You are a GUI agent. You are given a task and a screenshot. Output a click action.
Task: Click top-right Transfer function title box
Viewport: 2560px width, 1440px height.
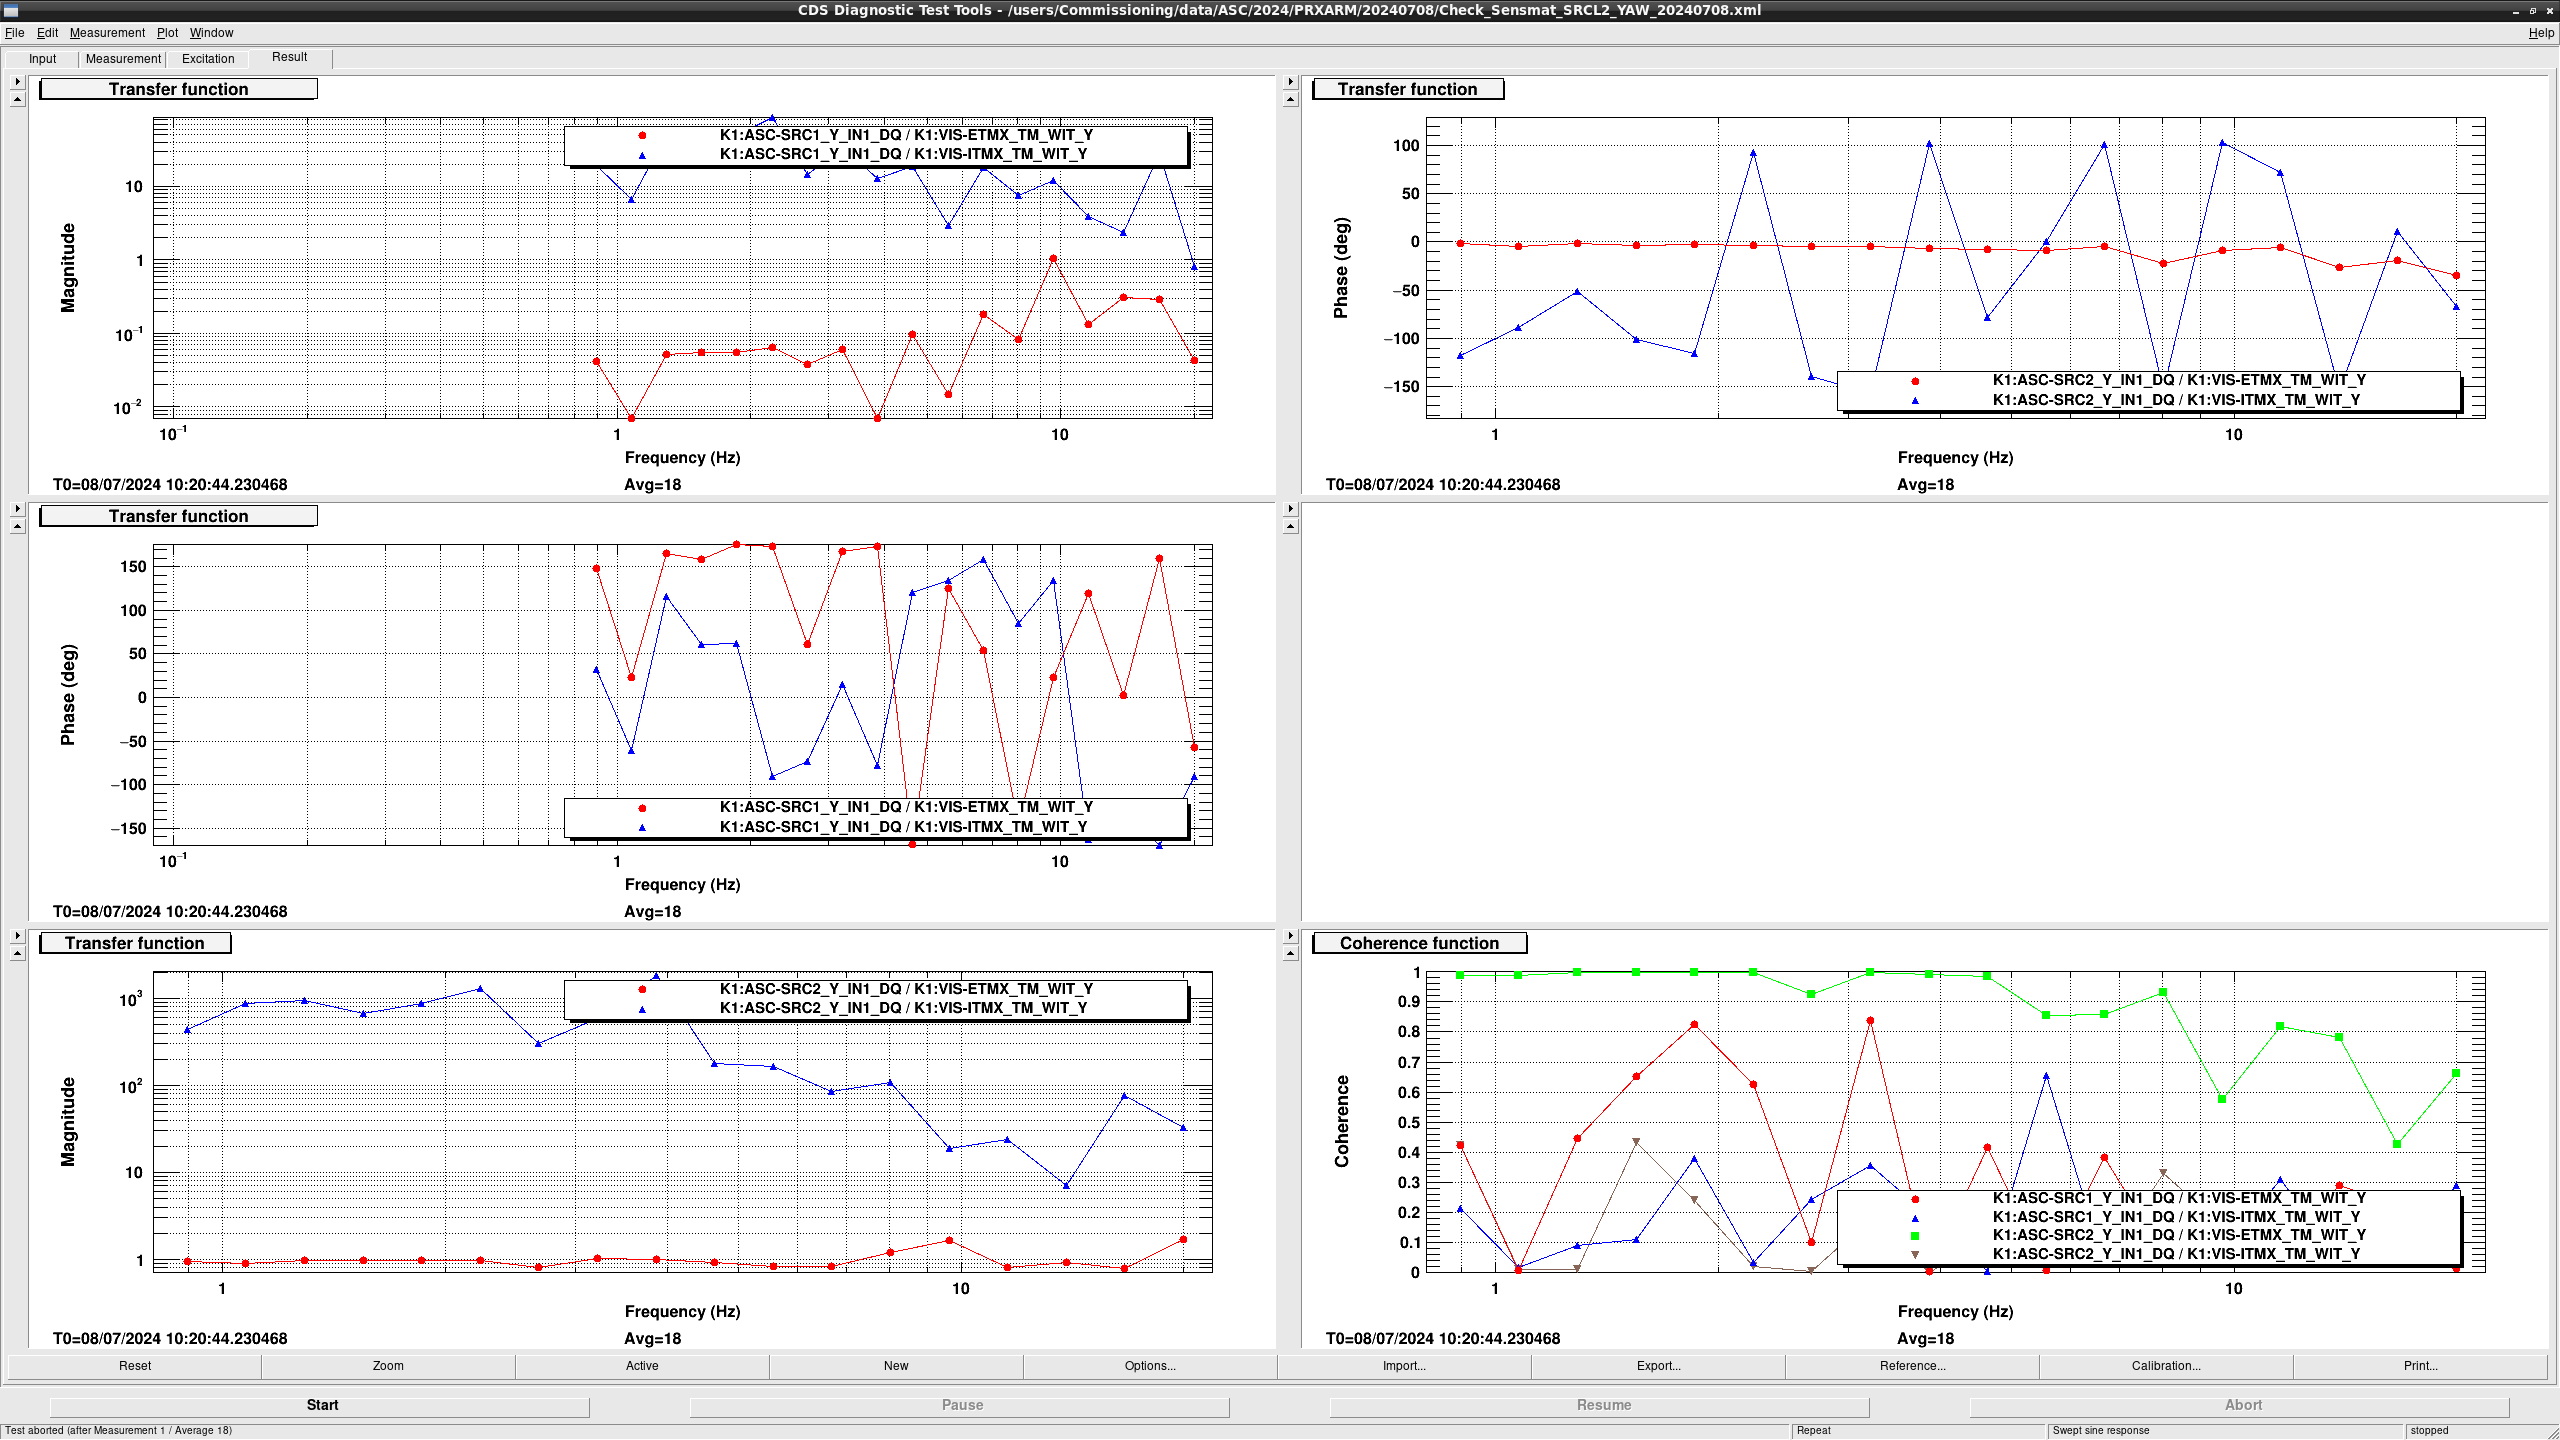point(1407,89)
